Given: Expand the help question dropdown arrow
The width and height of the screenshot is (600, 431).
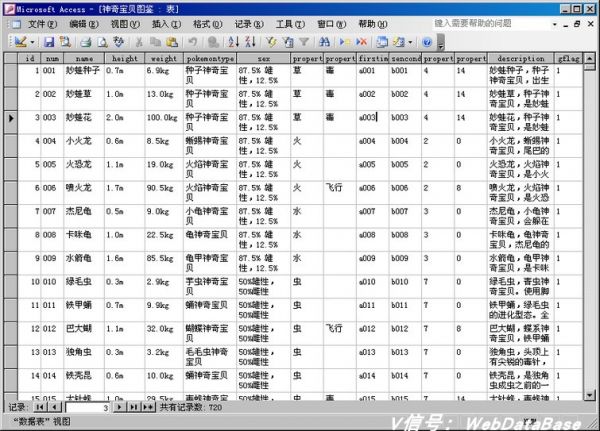Looking at the screenshot, I should coord(554,24).
